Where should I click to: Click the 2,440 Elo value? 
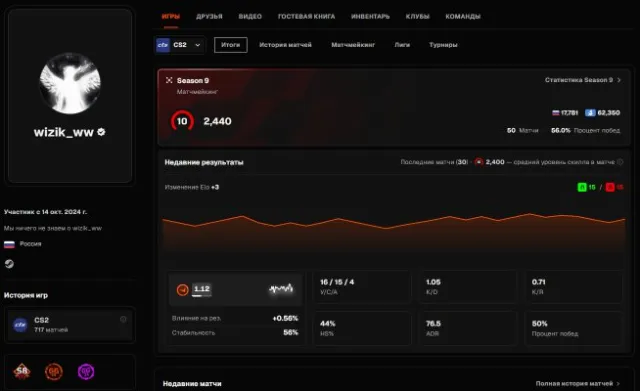pos(217,121)
